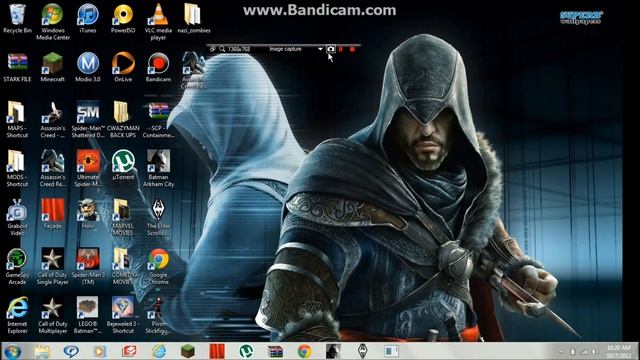The image size is (640, 360).
Task: Open the Windows Start menu
Action: (13, 351)
